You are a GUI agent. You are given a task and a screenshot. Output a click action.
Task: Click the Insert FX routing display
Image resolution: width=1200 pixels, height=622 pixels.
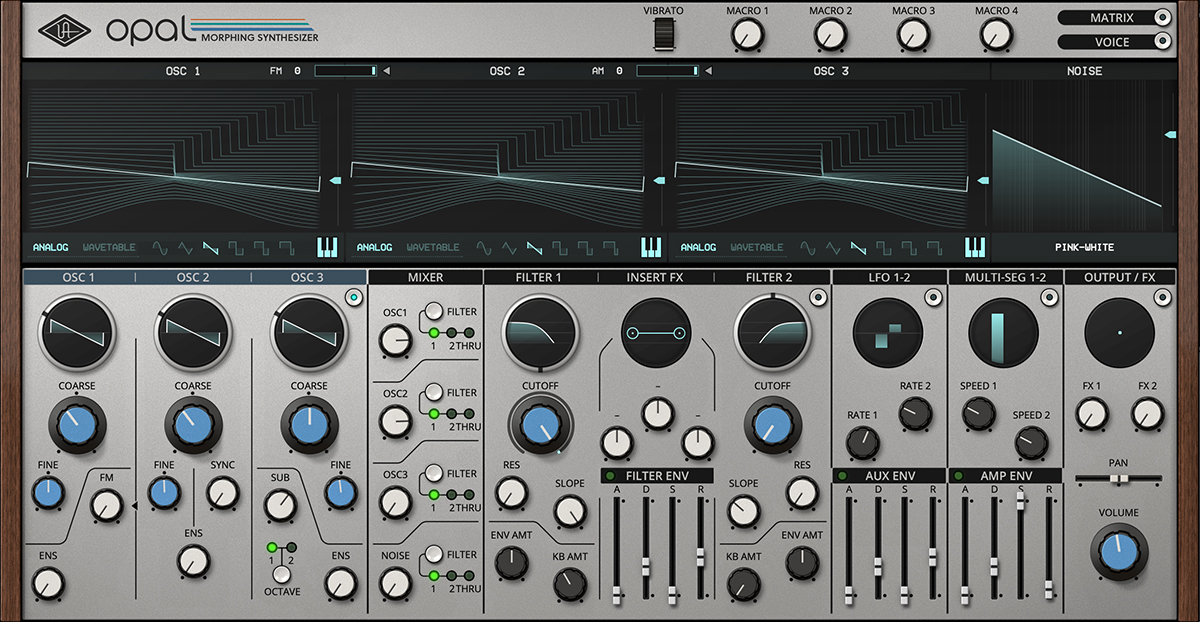[x=657, y=332]
